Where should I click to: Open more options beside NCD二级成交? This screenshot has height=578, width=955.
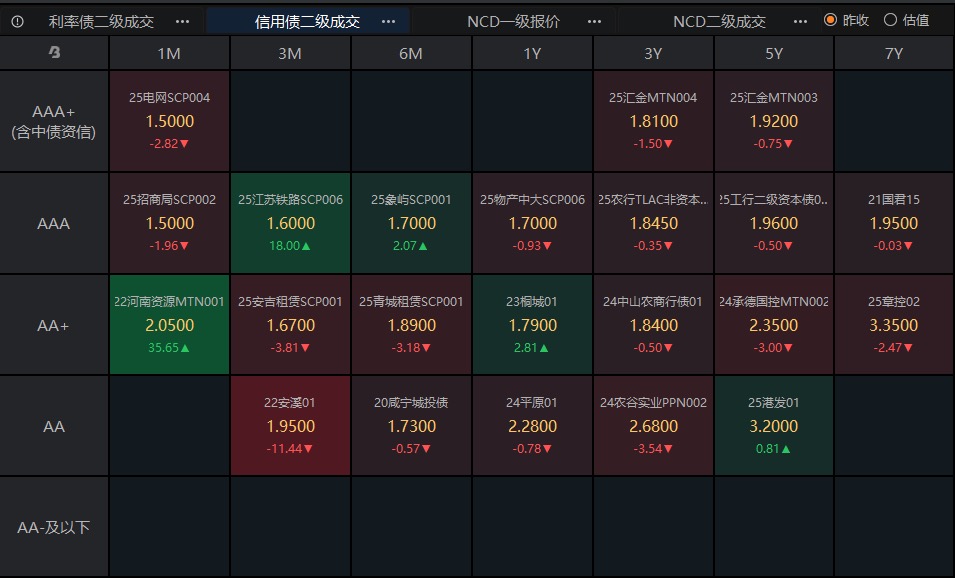coord(800,22)
